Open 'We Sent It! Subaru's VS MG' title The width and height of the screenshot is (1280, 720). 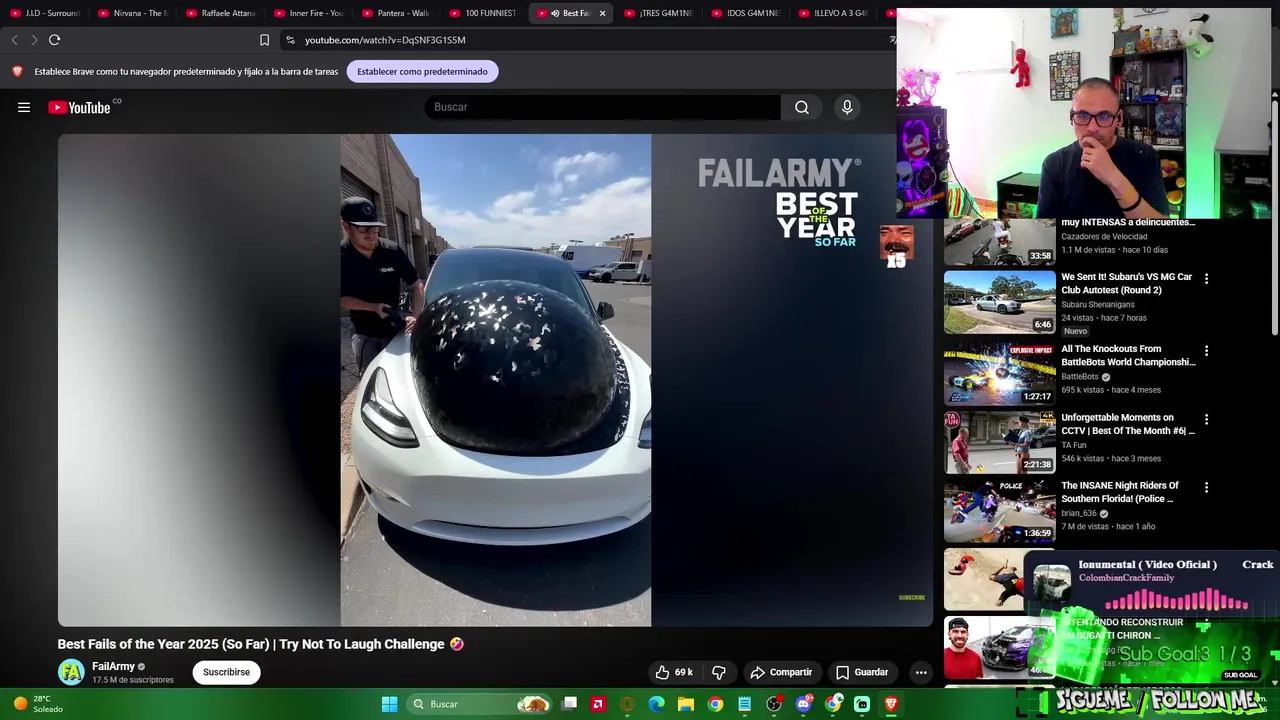point(1126,283)
